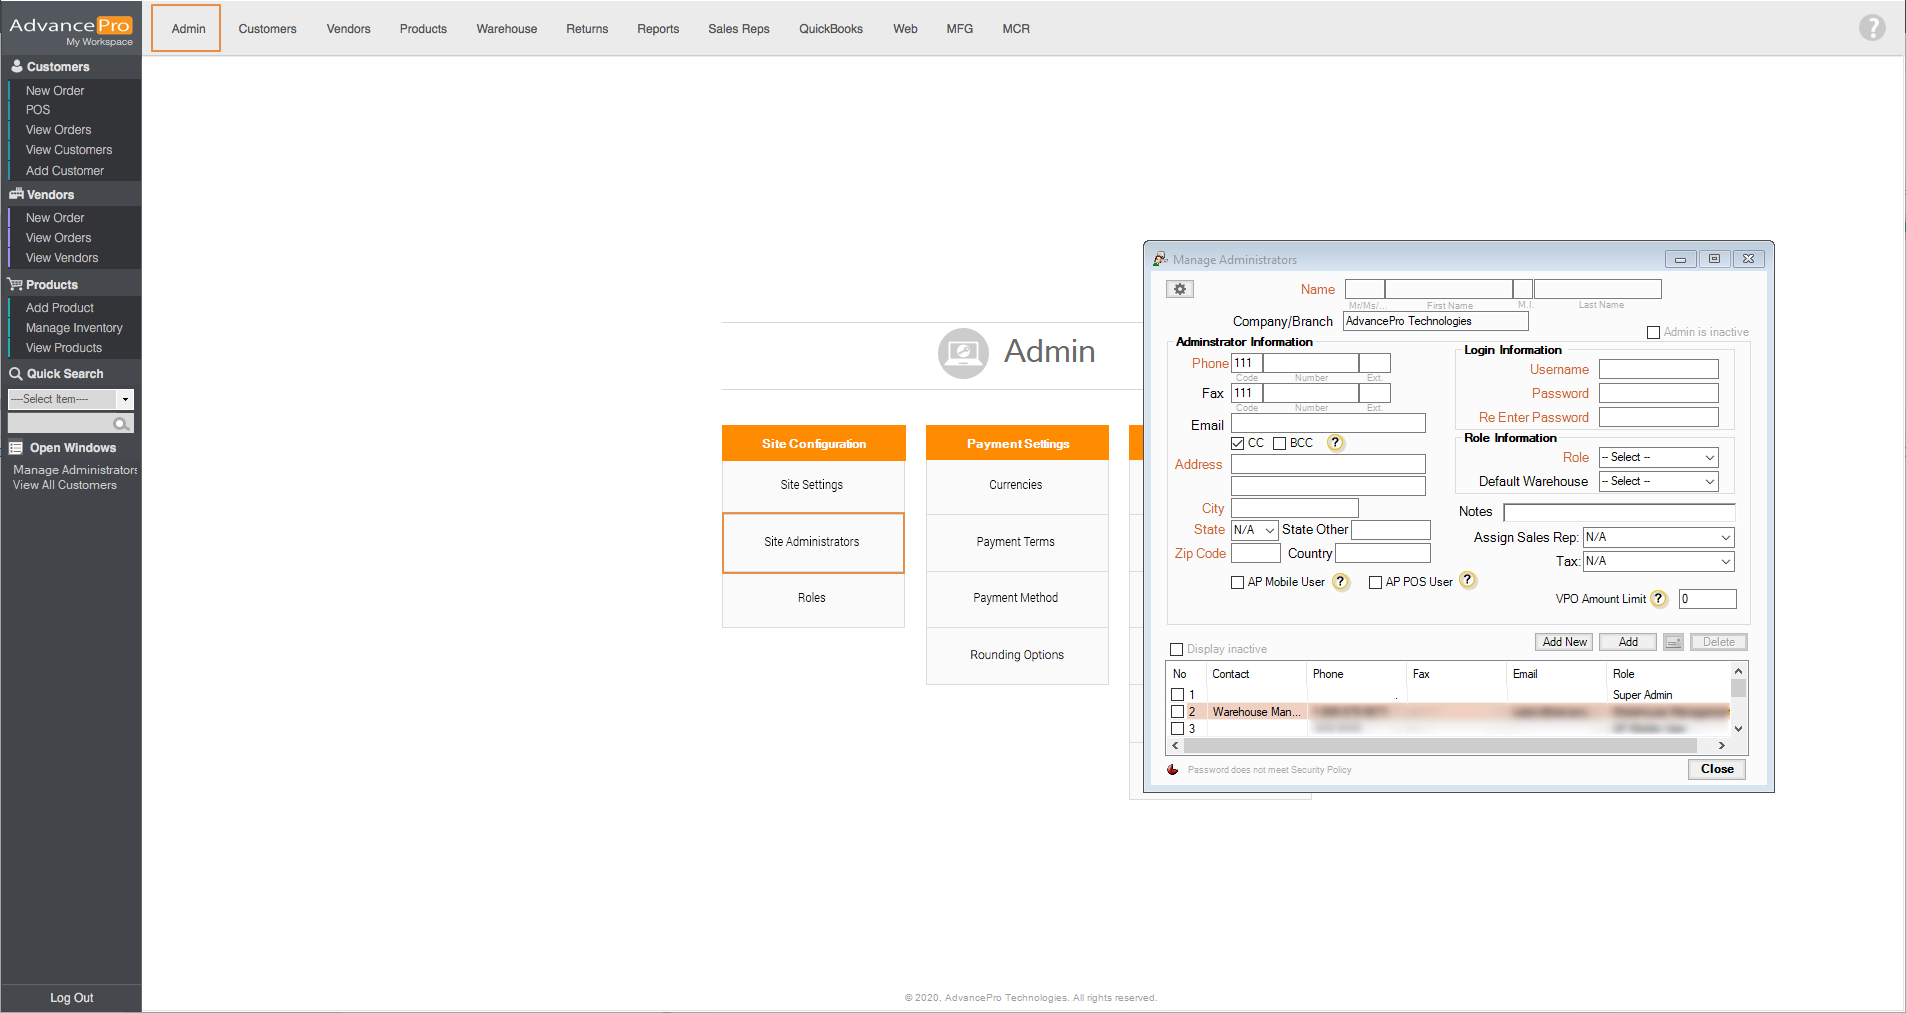Uncheck the CC checkbox
1906x1013 pixels.
tap(1238, 443)
